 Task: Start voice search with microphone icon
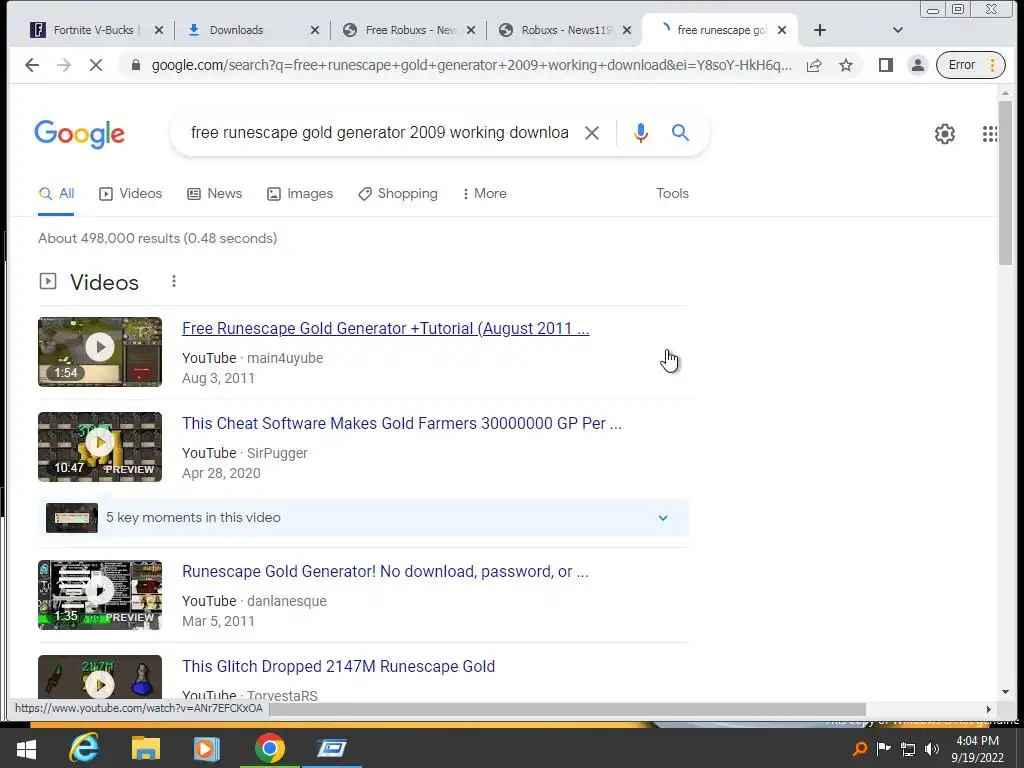pos(641,133)
